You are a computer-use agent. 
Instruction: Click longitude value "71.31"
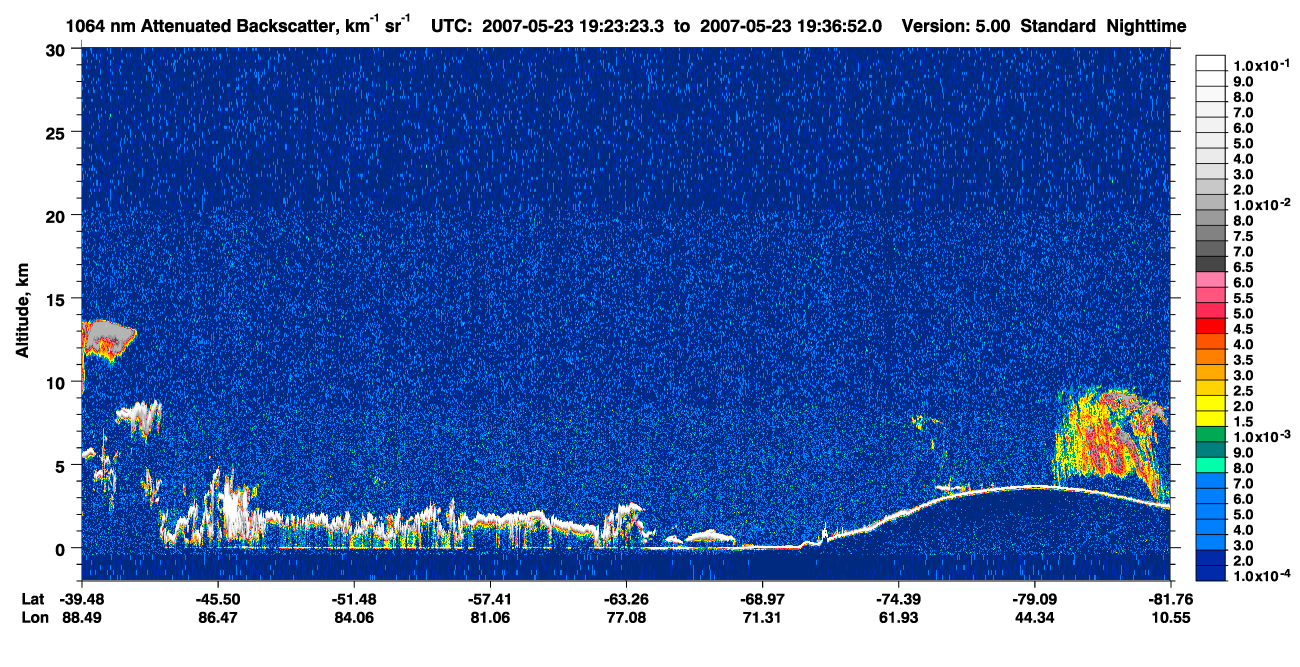coord(763,617)
